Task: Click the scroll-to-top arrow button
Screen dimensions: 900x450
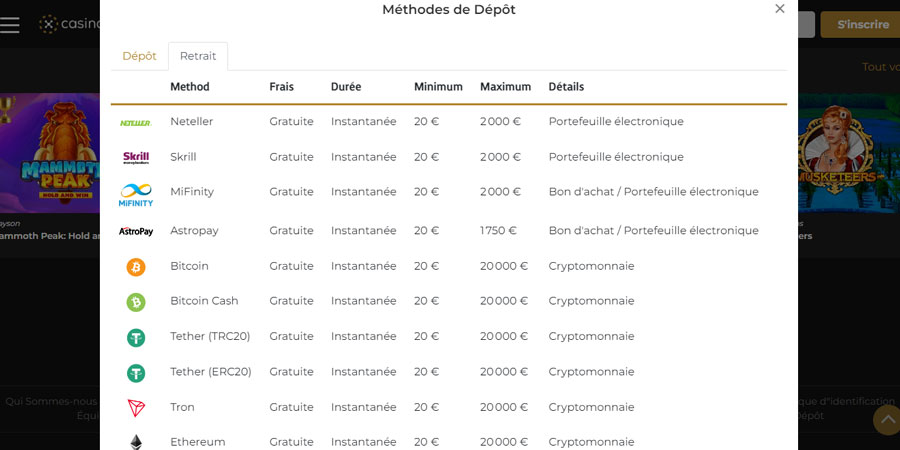Action: pyautogui.click(x=887, y=420)
